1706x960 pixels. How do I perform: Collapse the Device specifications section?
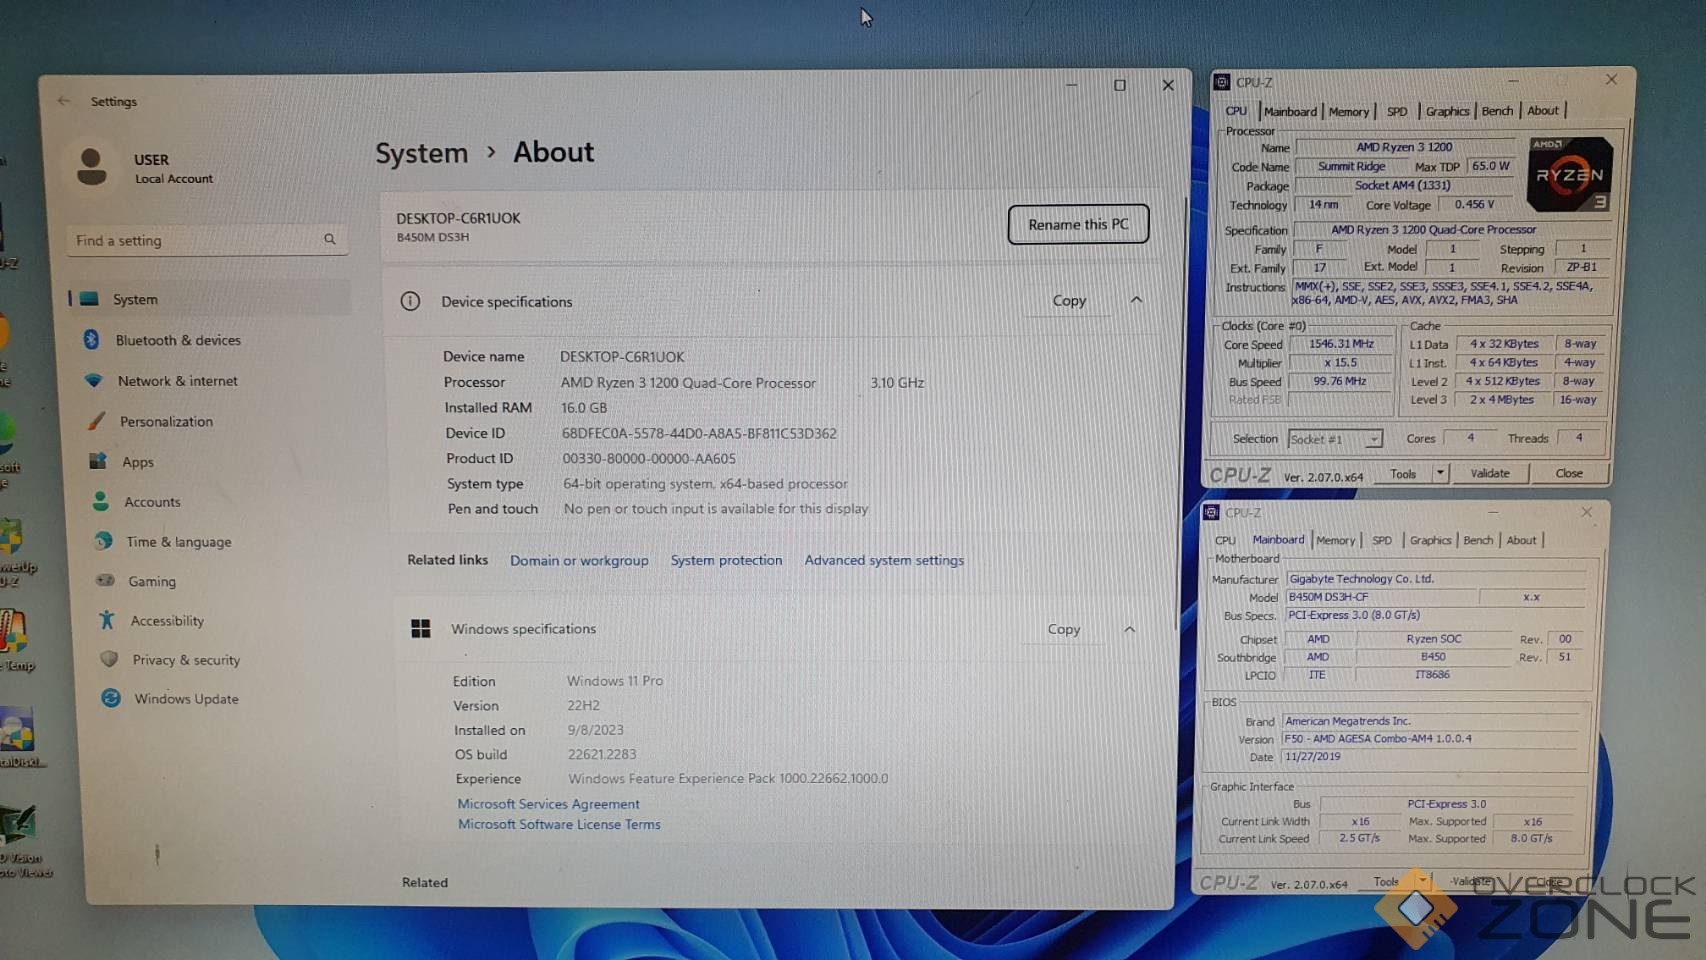(x=1136, y=300)
